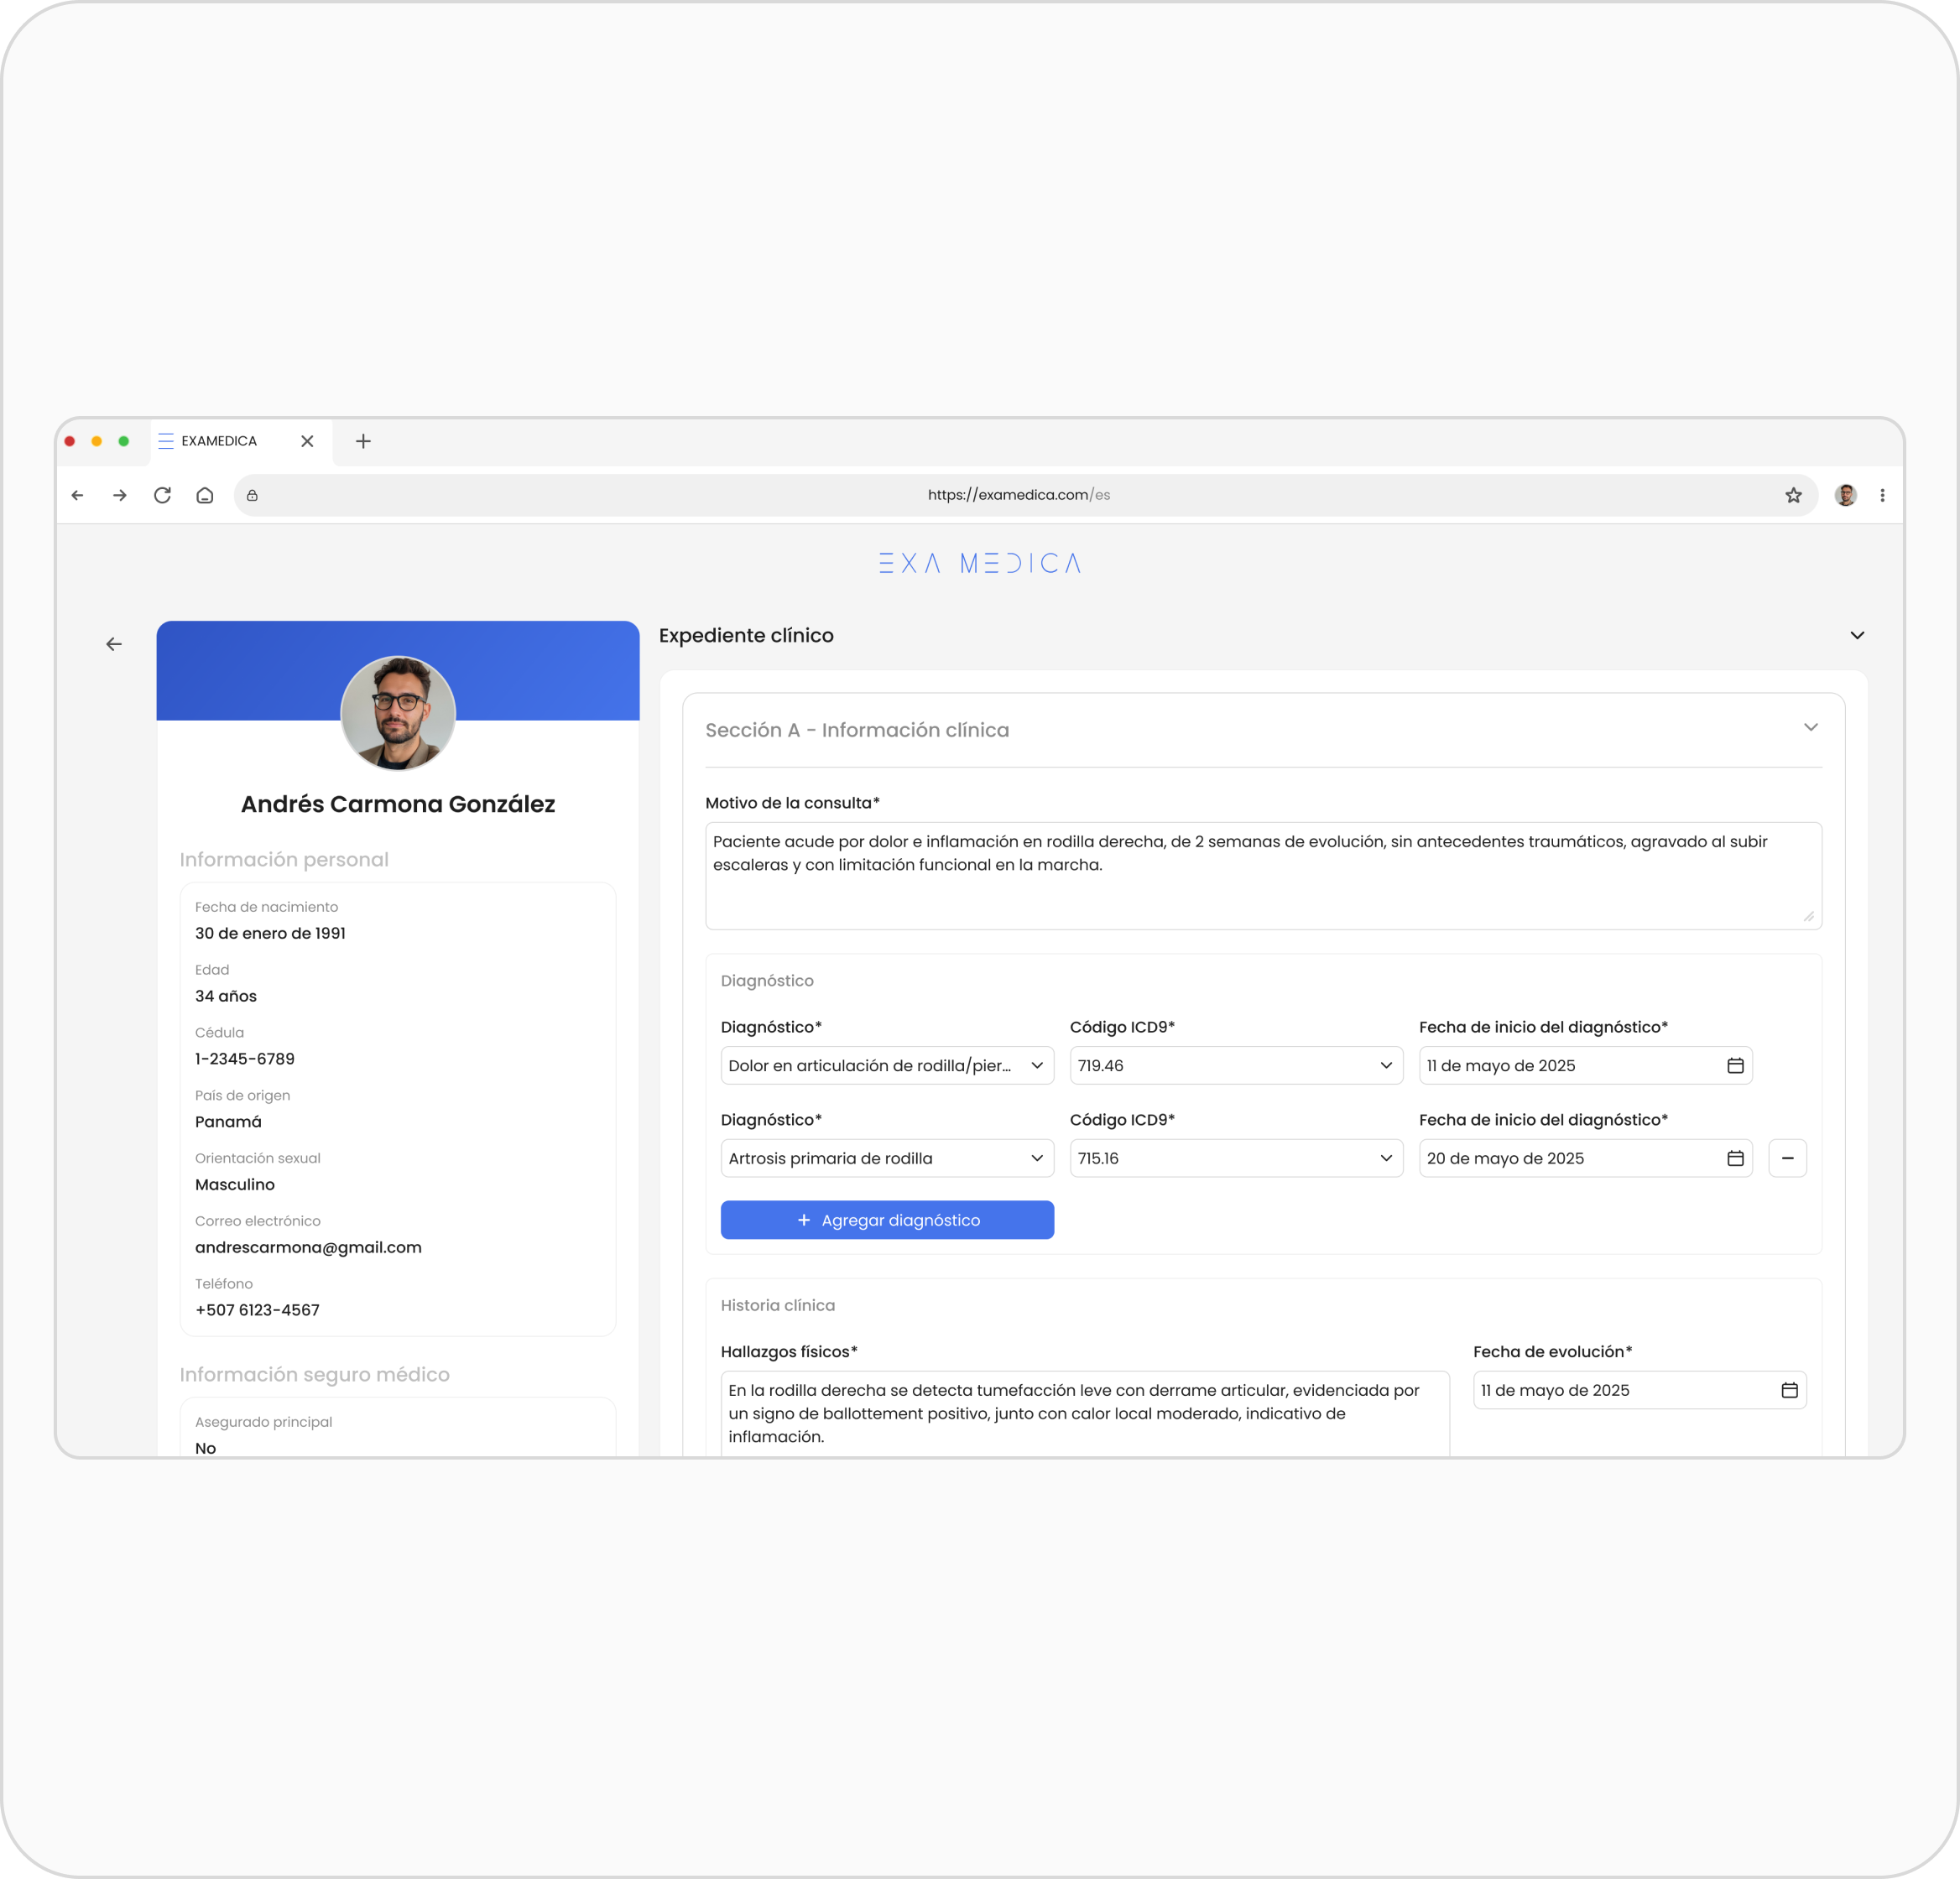Screen dimensions: 1960x1879
Task: Click the browser back arrow
Action: tap(78, 495)
